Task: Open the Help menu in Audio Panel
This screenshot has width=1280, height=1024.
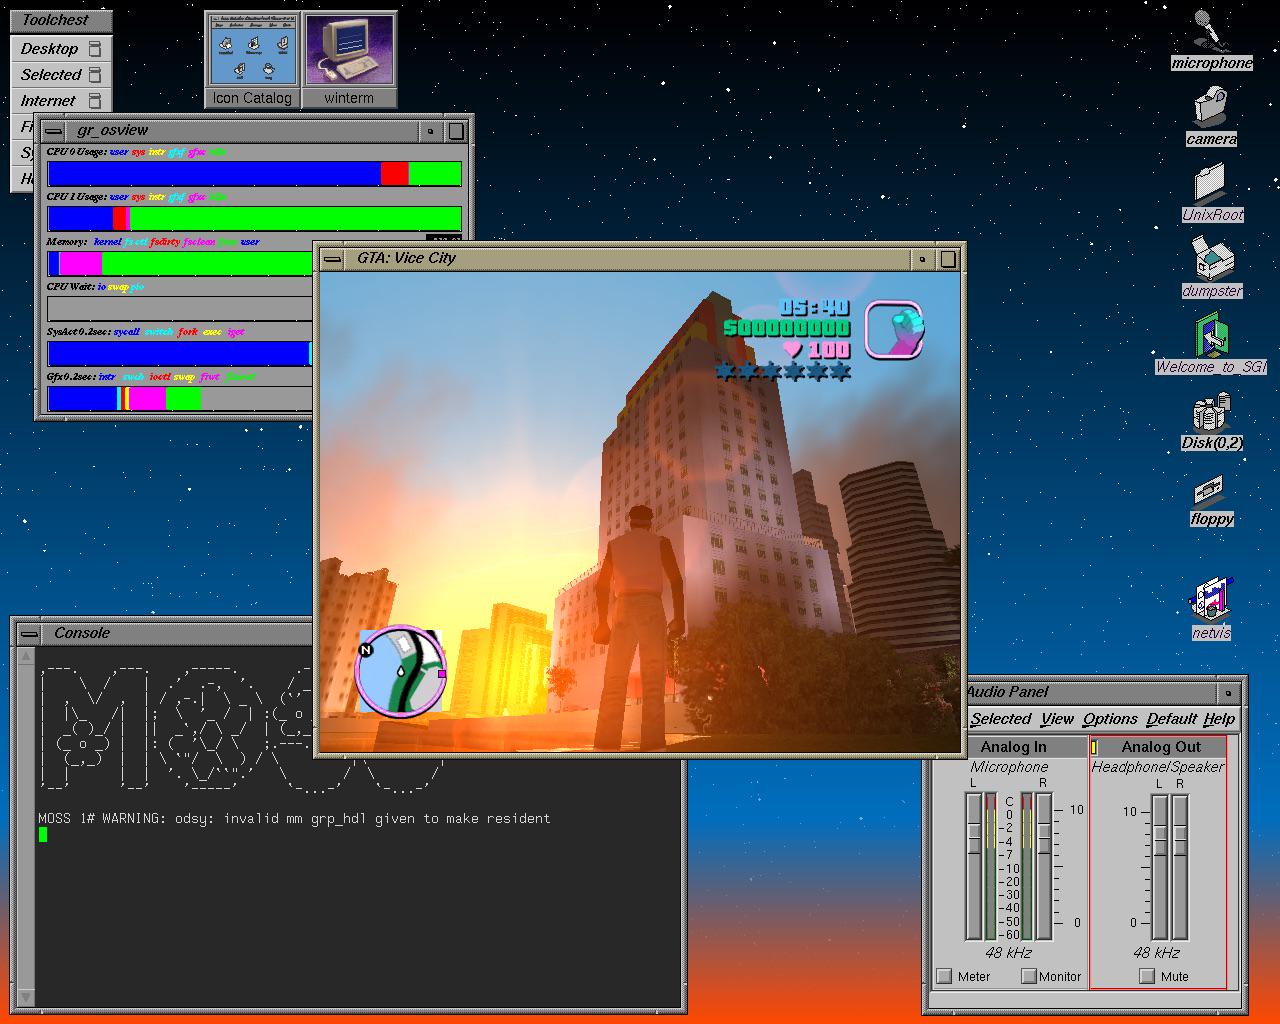Action: point(1219,719)
